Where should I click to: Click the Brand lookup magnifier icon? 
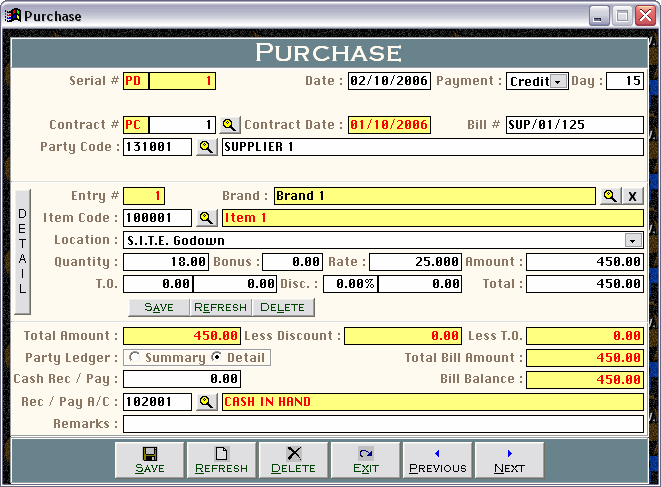click(610, 196)
